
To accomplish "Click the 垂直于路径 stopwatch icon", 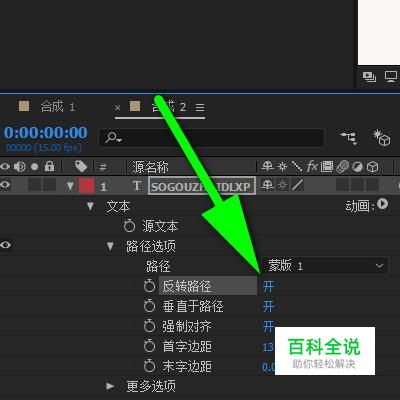I will (x=149, y=306).
